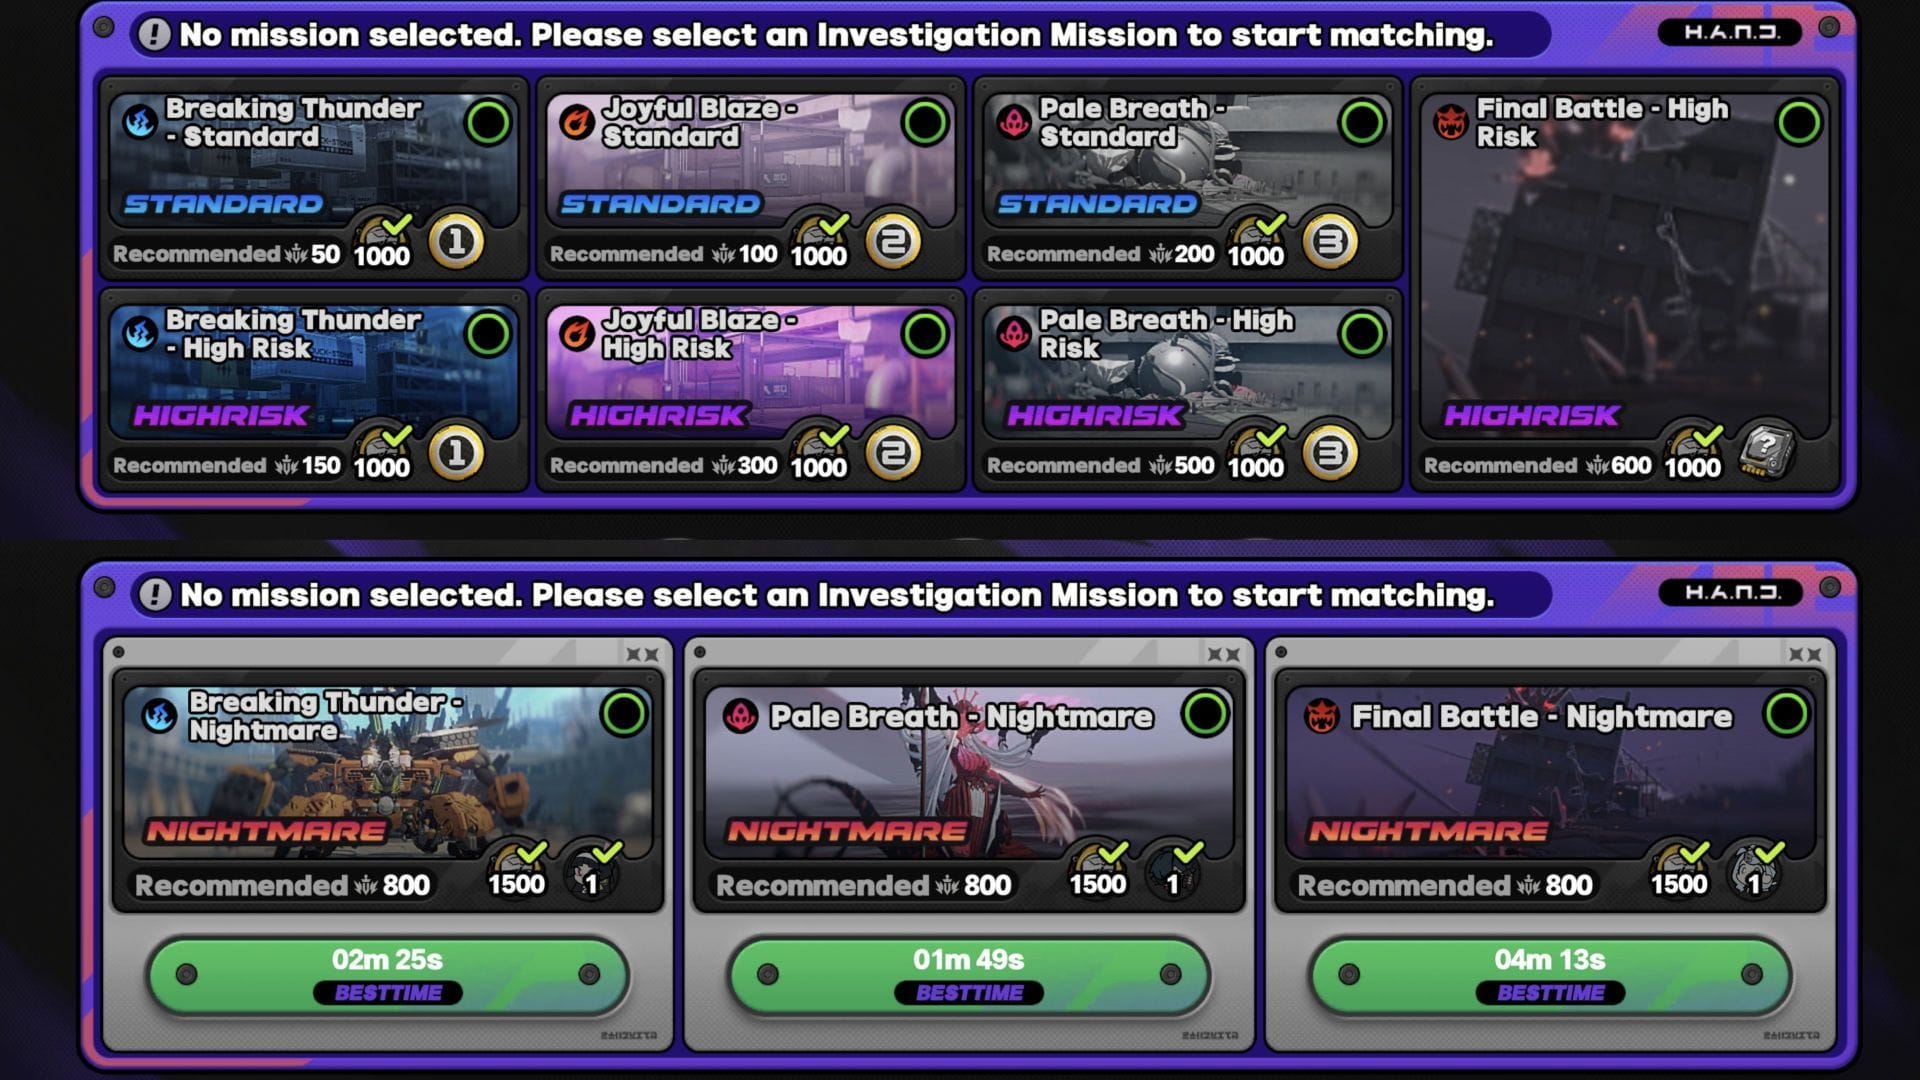The width and height of the screenshot is (1920, 1080).
Task: Select the Final Battle Nightmare radio circle
Action: 1786,715
